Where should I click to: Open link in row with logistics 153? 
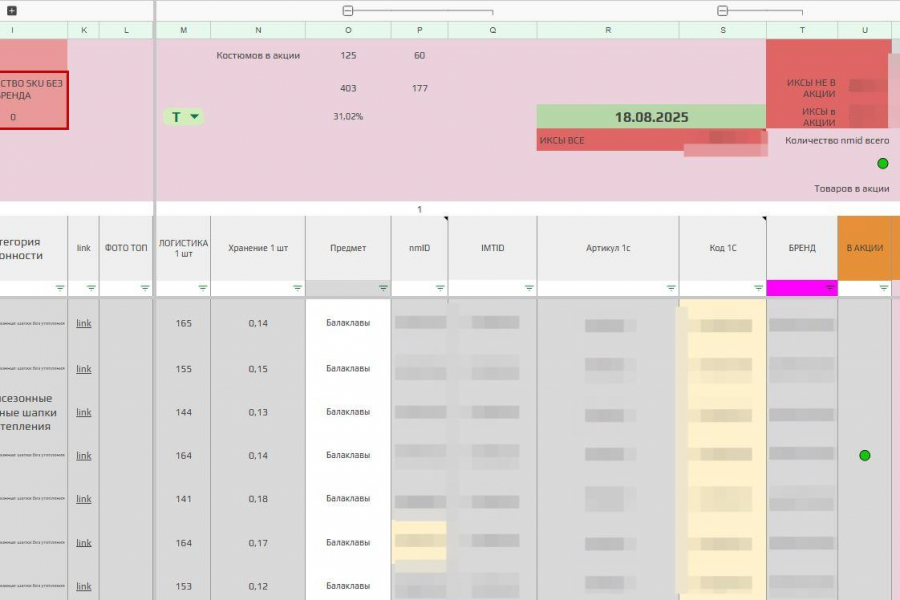click(84, 586)
